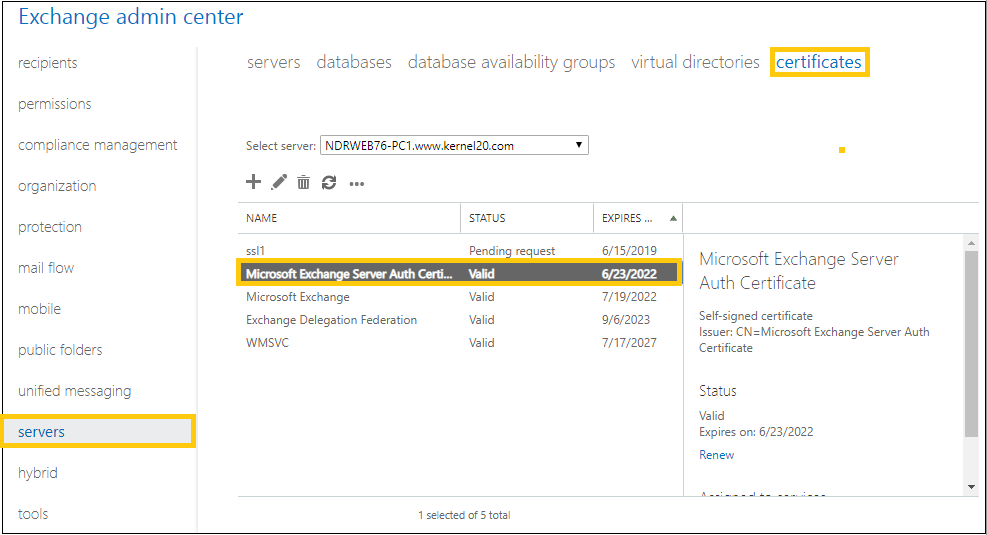Image resolution: width=987 pixels, height=535 pixels.
Task: Click the Pending request status cell
Action: pyautogui.click(x=512, y=251)
